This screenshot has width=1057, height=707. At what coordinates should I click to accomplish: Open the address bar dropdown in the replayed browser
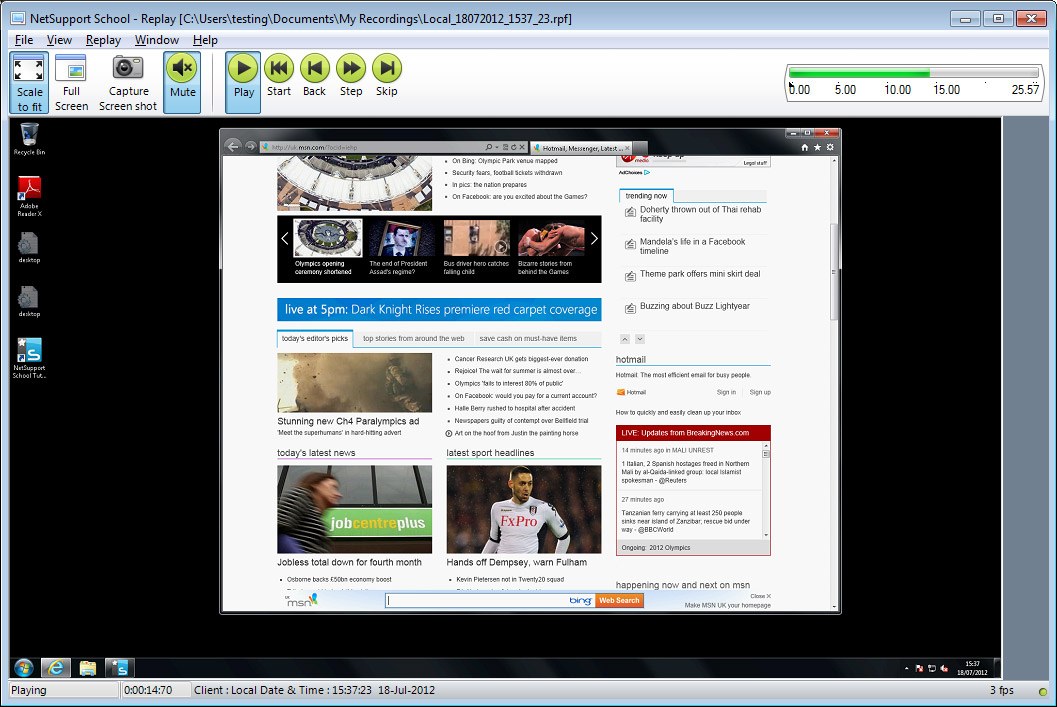point(497,146)
